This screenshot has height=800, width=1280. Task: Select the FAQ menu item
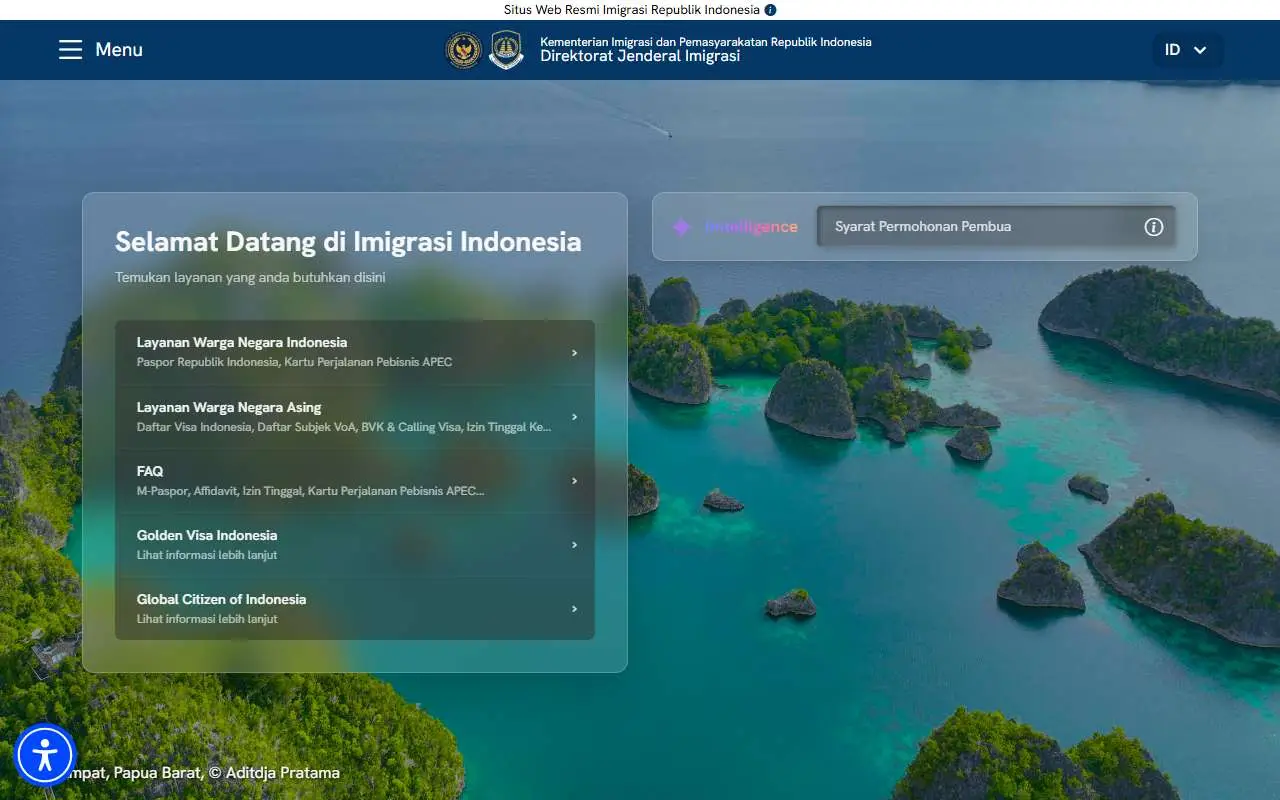point(355,481)
